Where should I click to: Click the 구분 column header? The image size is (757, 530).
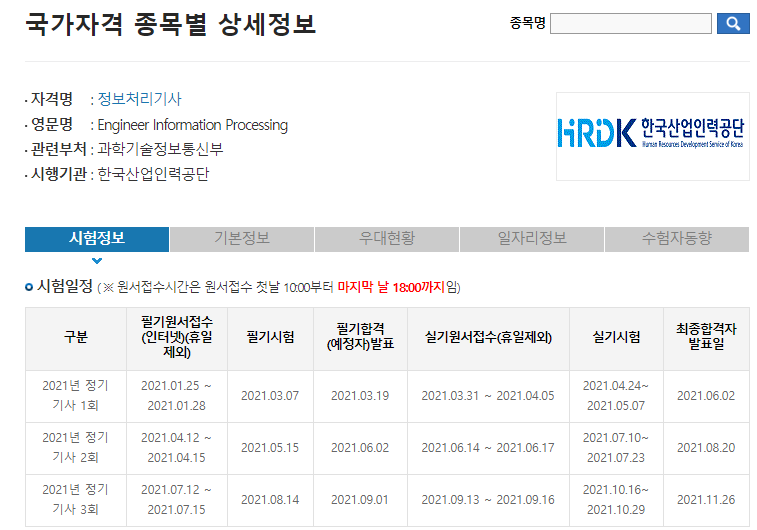(76, 337)
